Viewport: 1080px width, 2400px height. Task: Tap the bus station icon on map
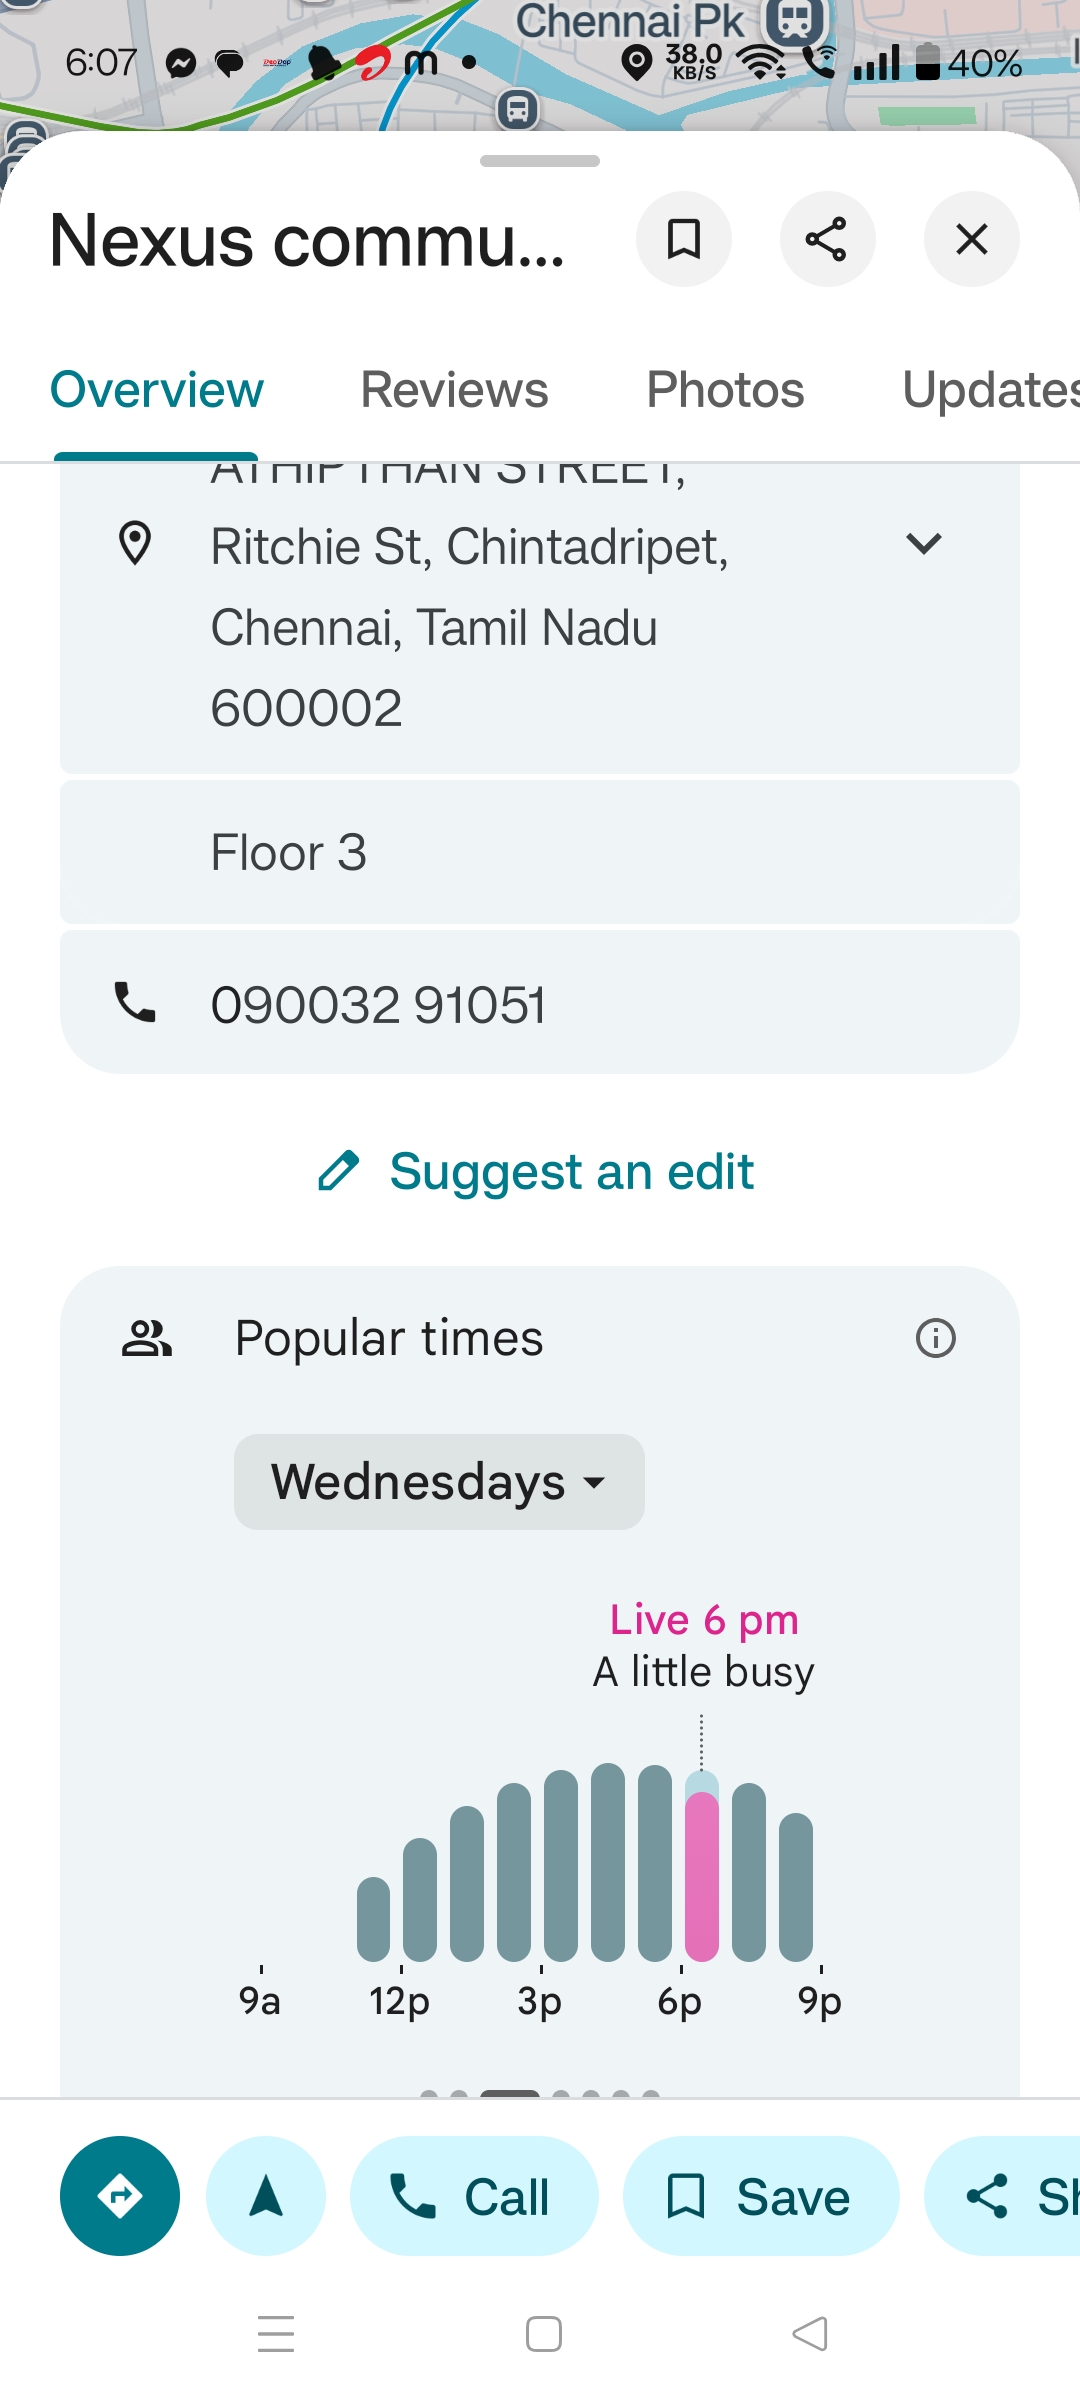[x=517, y=108]
